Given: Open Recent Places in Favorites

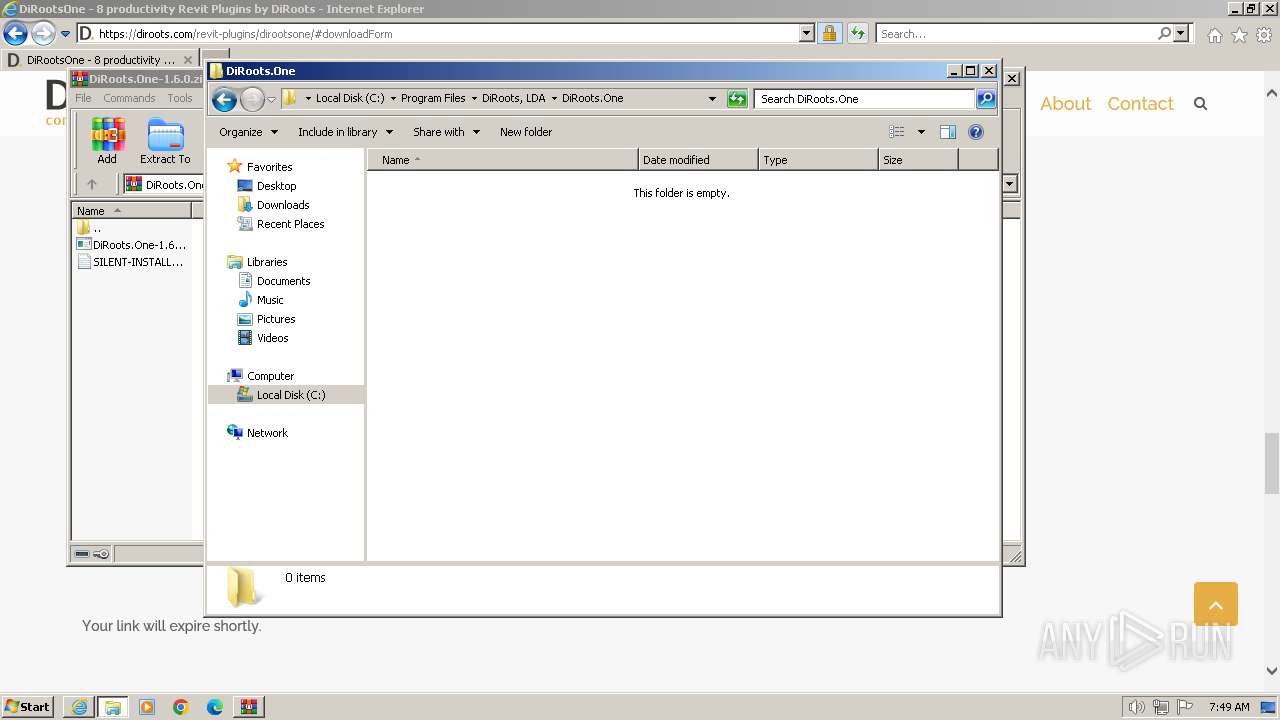Looking at the screenshot, I should click(290, 224).
